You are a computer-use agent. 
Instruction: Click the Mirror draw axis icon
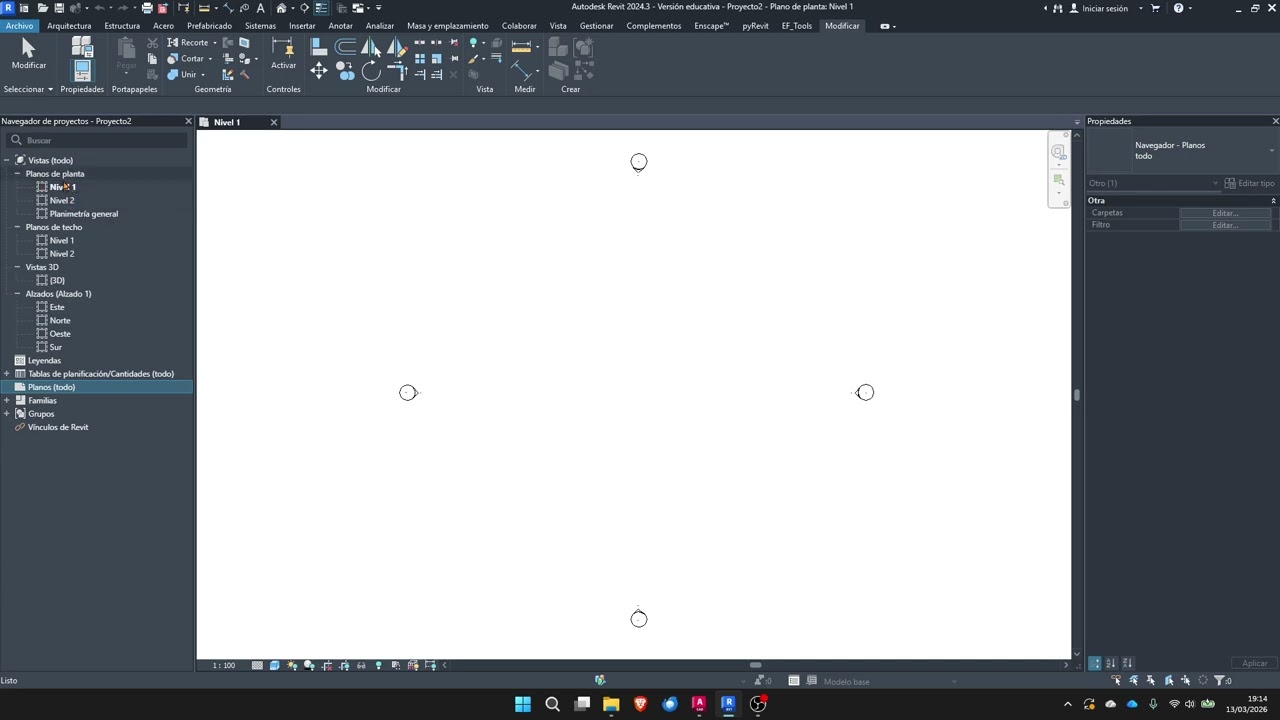tap(397, 46)
